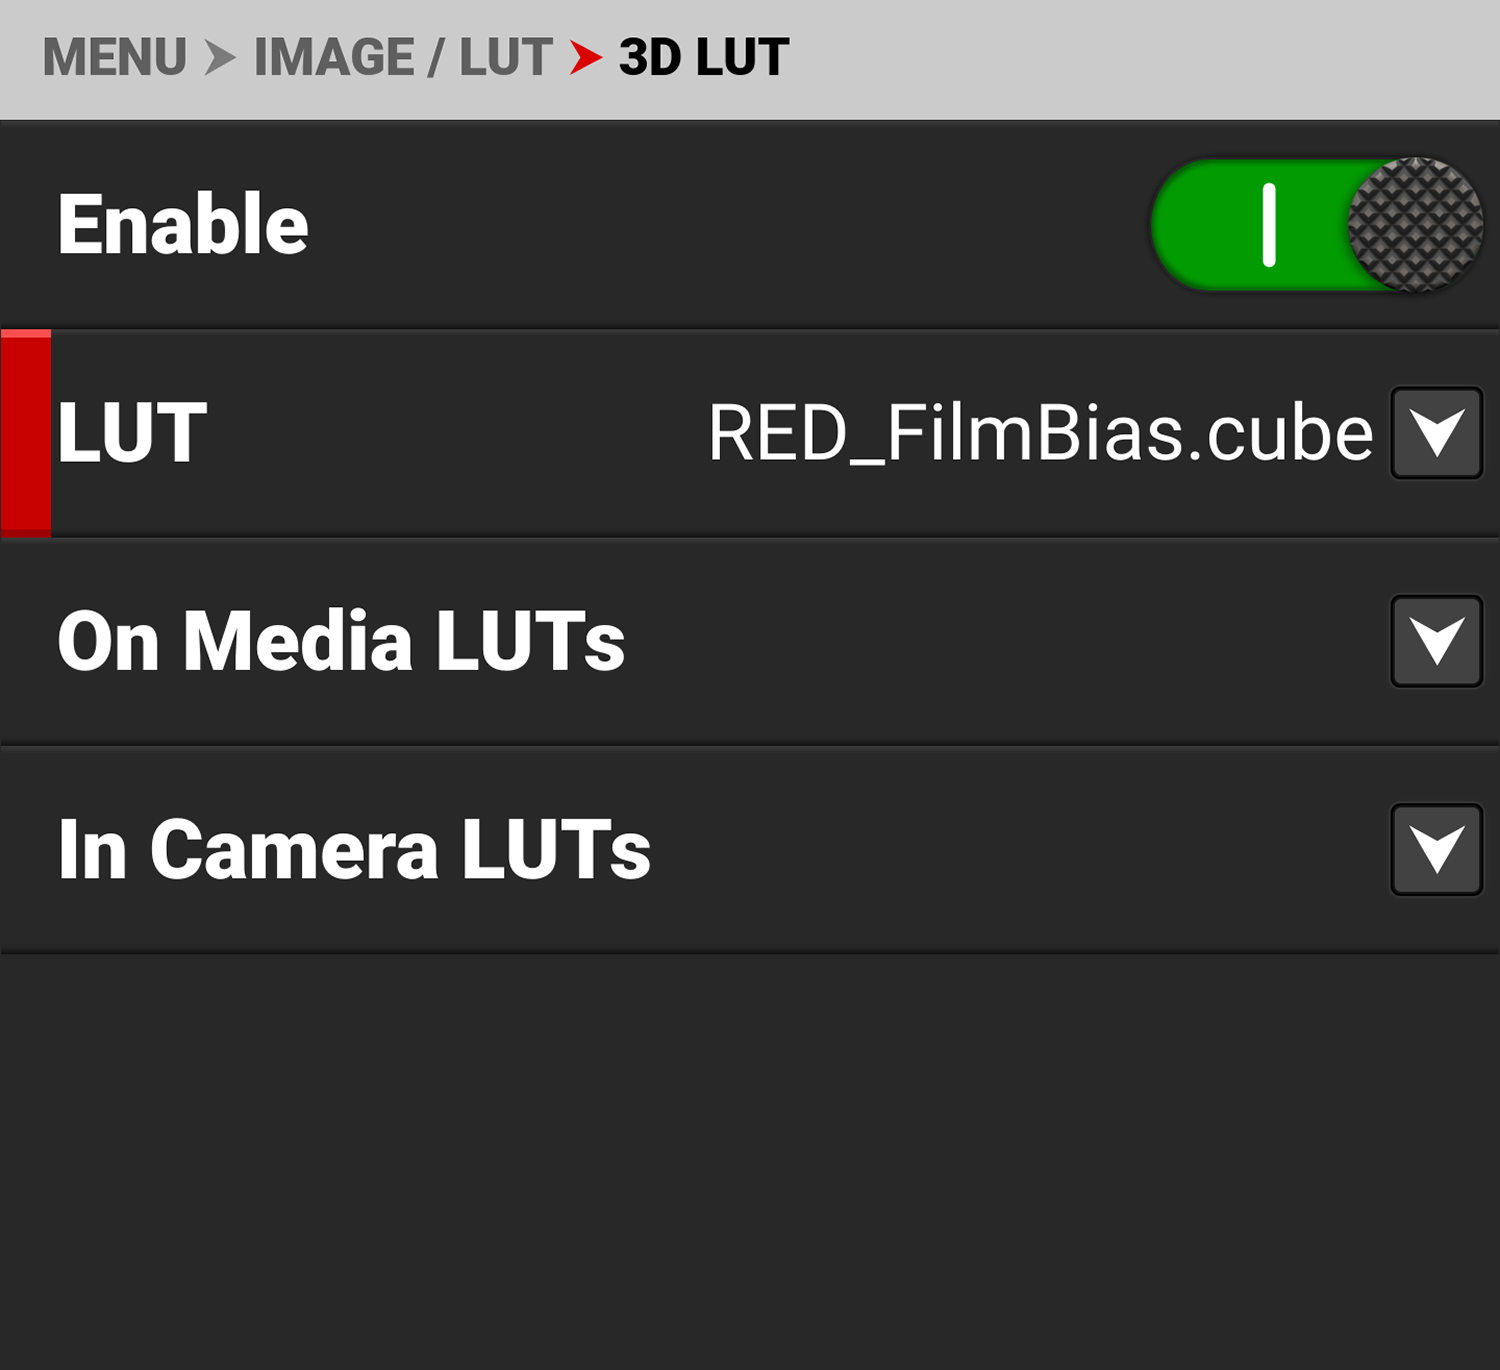Click the red highlight bar beside LUT
This screenshot has height=1370, width=1500.
click(24, 432)
